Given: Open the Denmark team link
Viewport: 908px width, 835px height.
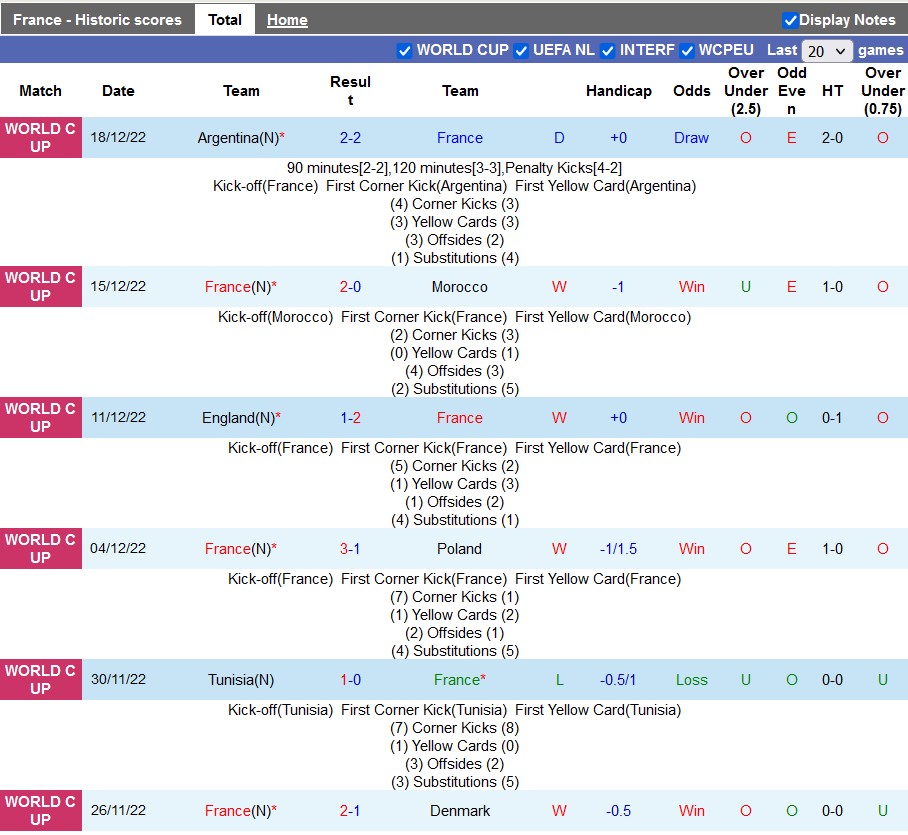Looking at the screenshot, I should 459,811.
